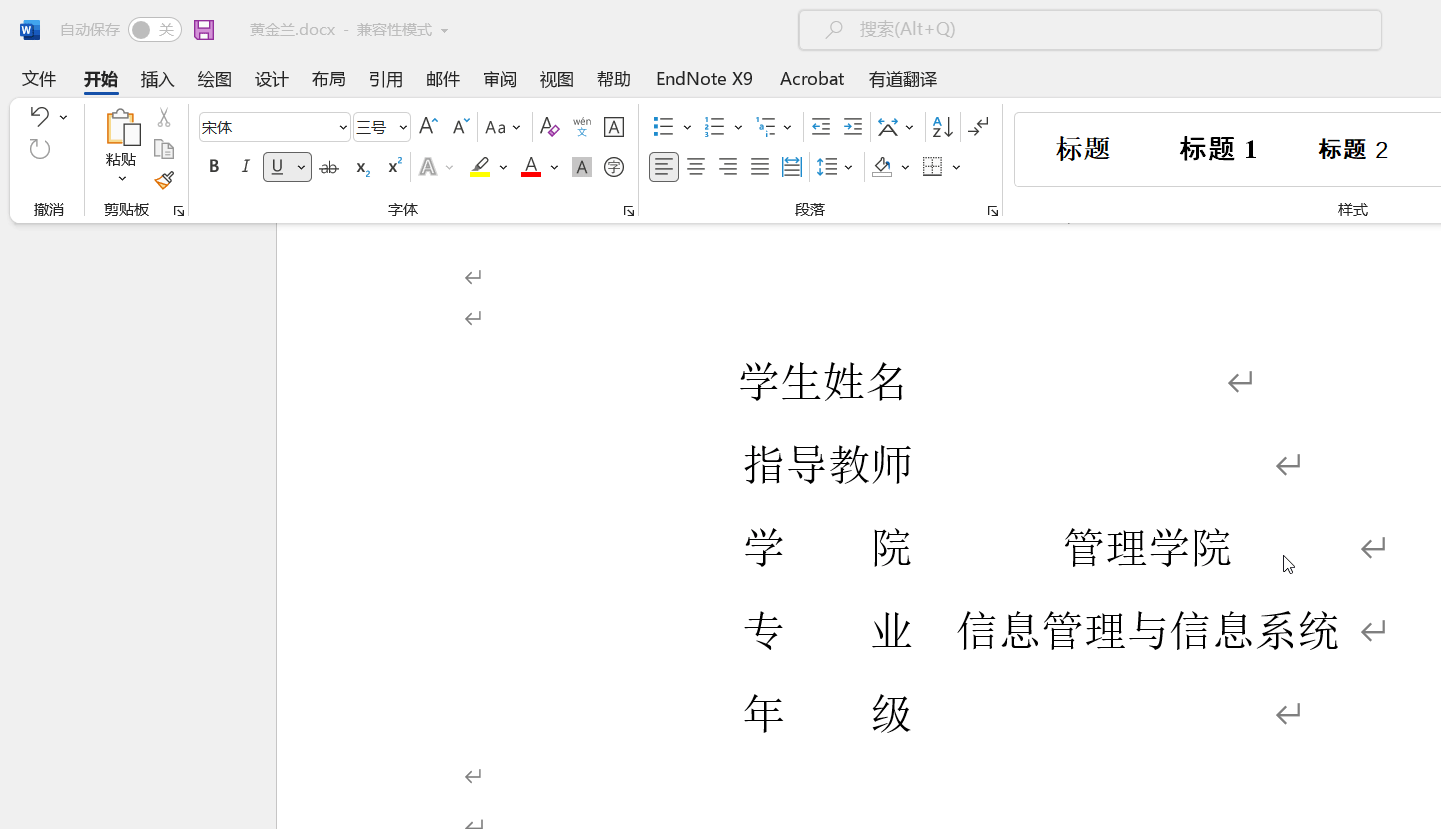
Task: Apply italic formatting
Action: pyautogui.click(x=245, y=166)
